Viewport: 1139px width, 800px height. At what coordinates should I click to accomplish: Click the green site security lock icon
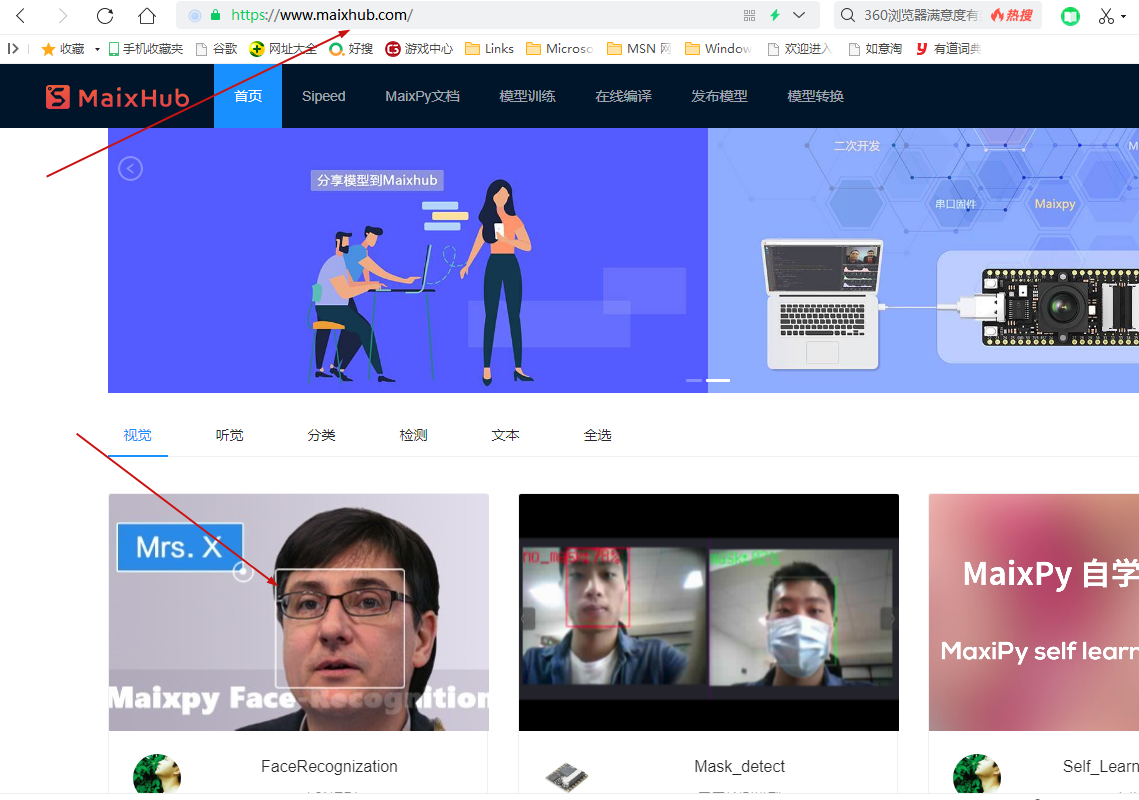pyautogui.click(x=215, y=16)
